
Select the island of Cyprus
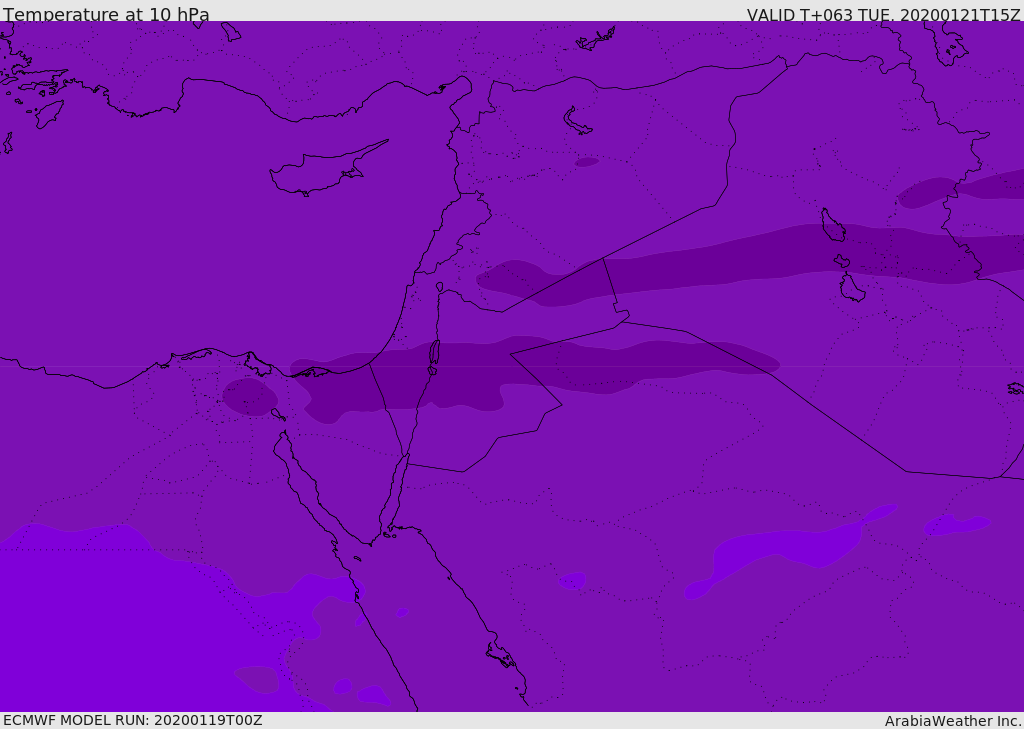pyautogui.click(x=320, y=172)
